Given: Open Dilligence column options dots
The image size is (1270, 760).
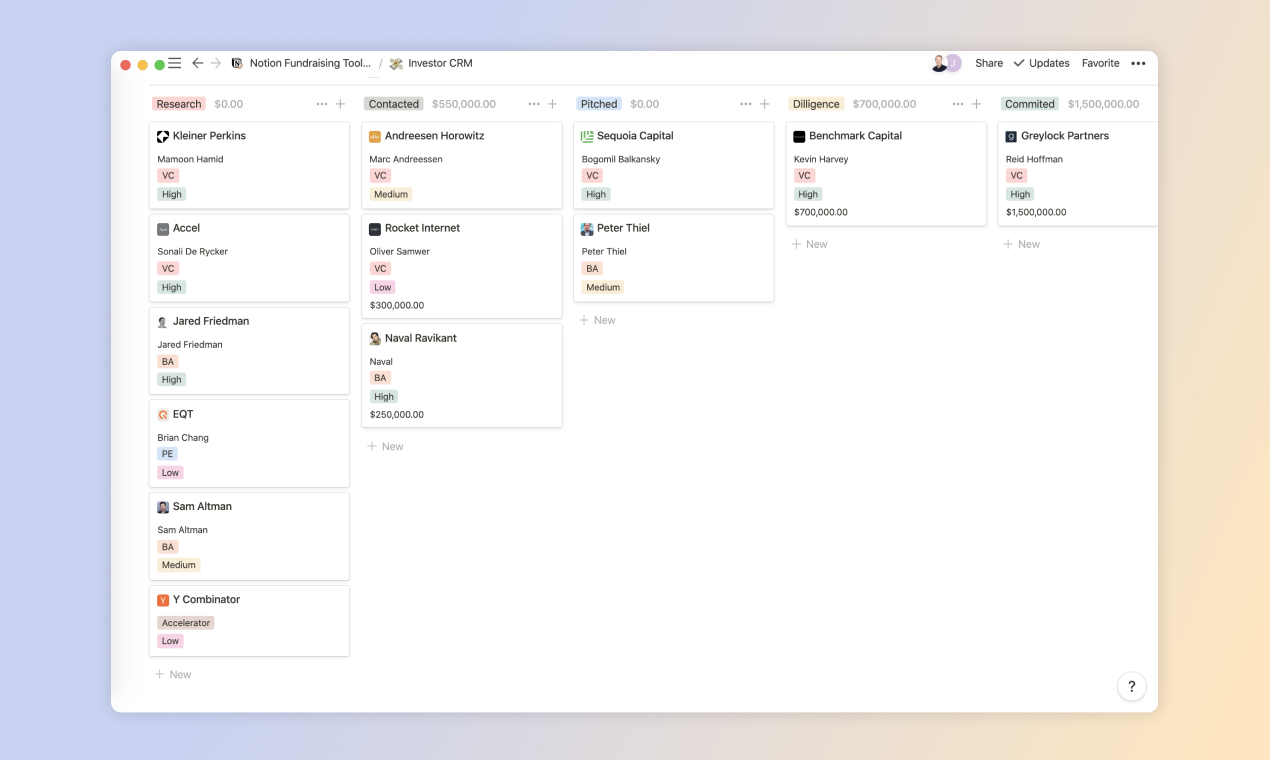Looking at the screenshot, I should coord(958,104).
